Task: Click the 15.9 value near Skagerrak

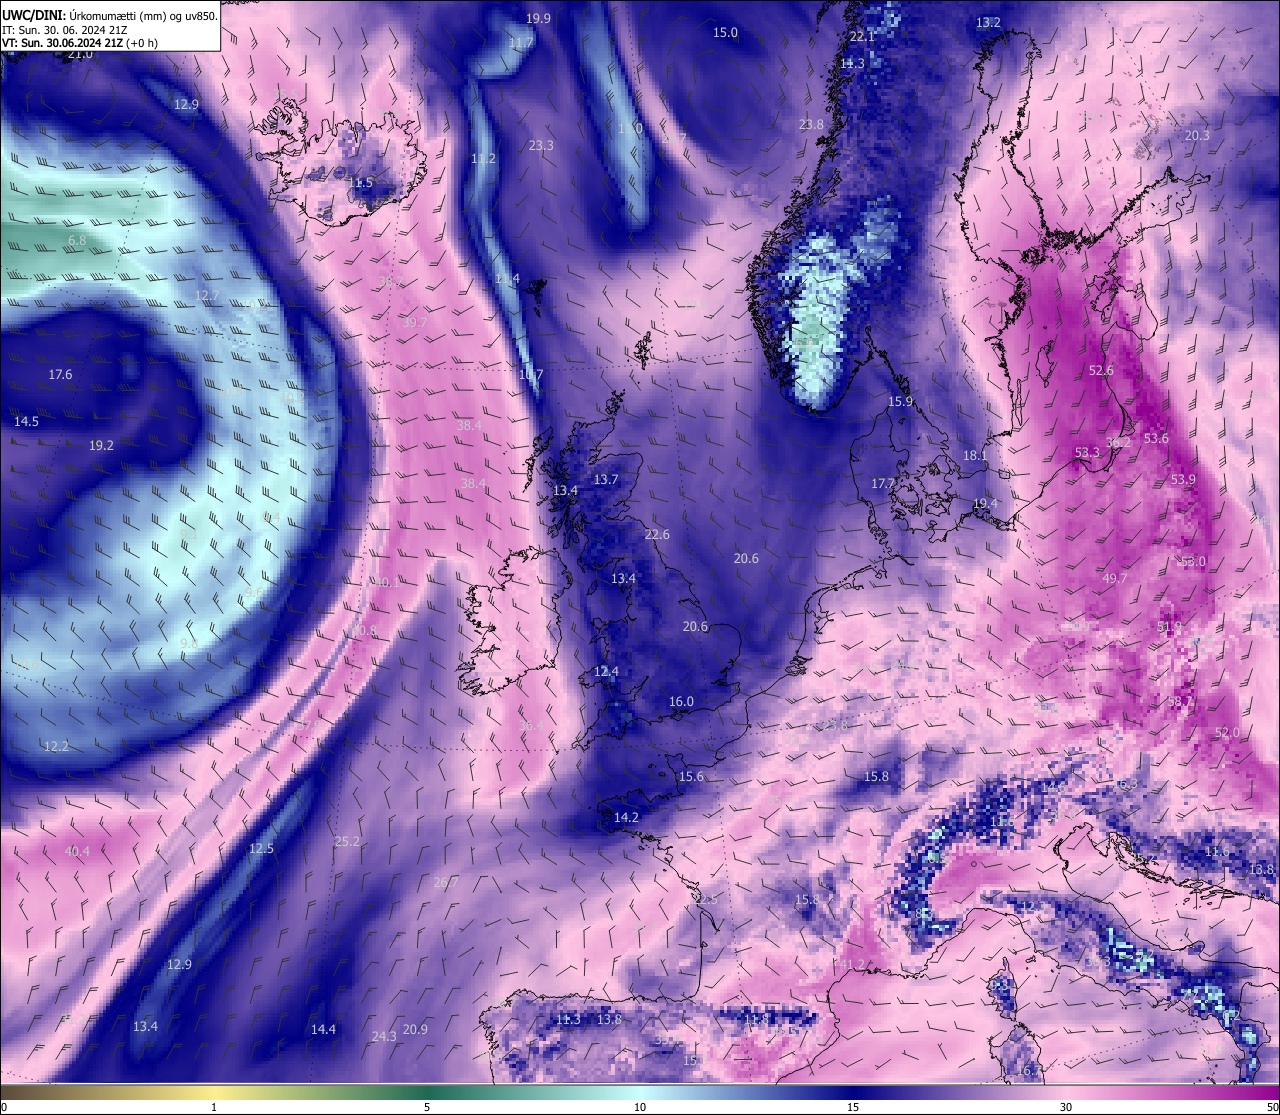Action: click(x=900, y=402)
